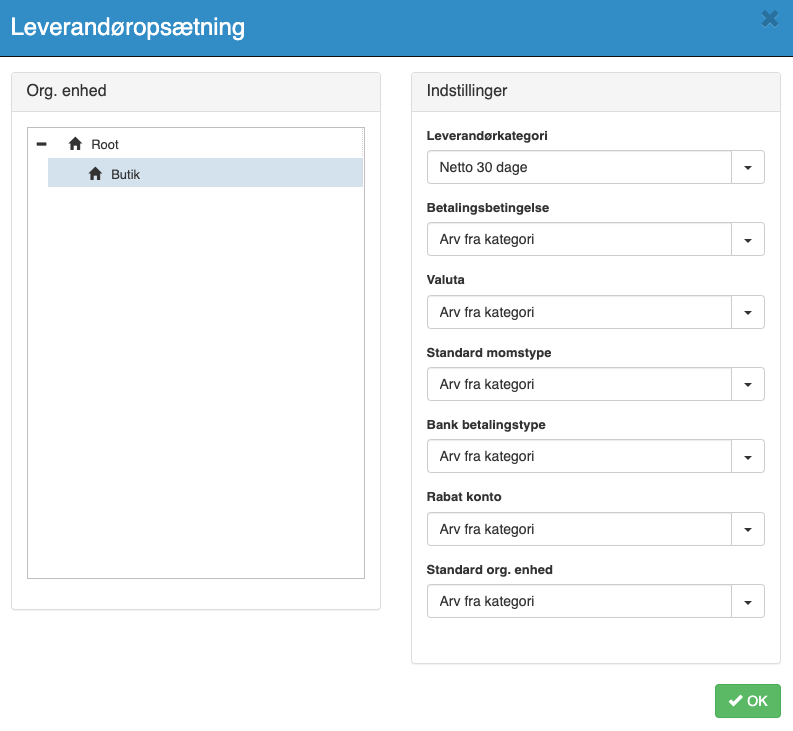The image size is (793, 731).
Task: Open Valuta dropdown arrow
Action: pos(747,312)
